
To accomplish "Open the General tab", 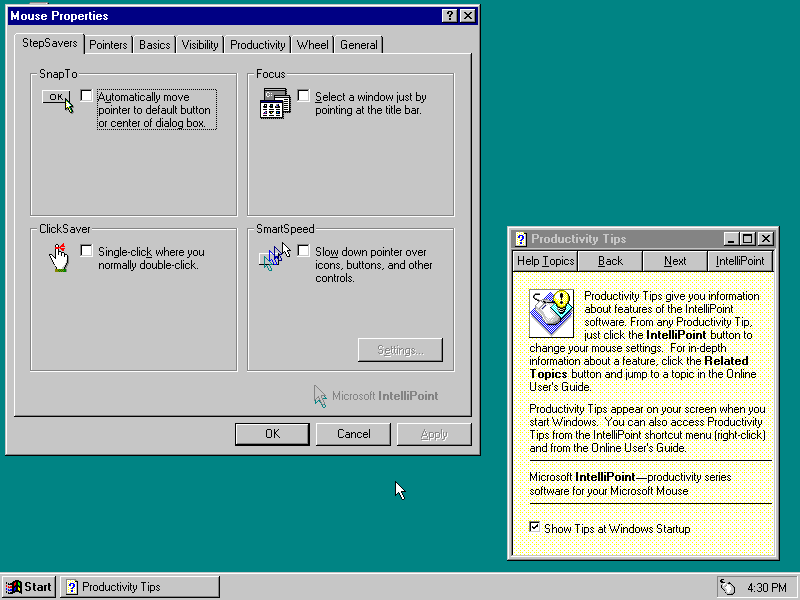I will pyautogui.click(x=359, y=45).
